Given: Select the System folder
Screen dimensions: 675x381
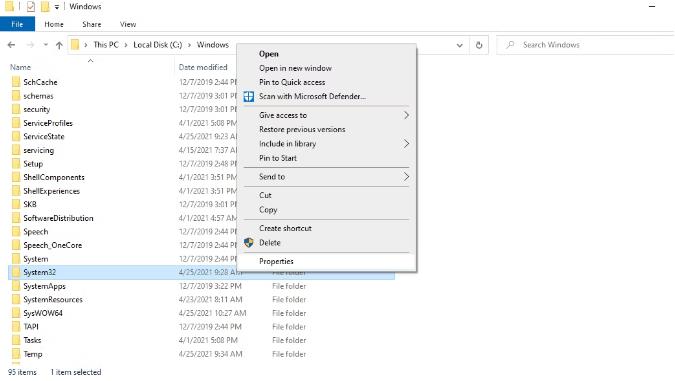Looking at the screenshot, I should [x=35, y=259].
